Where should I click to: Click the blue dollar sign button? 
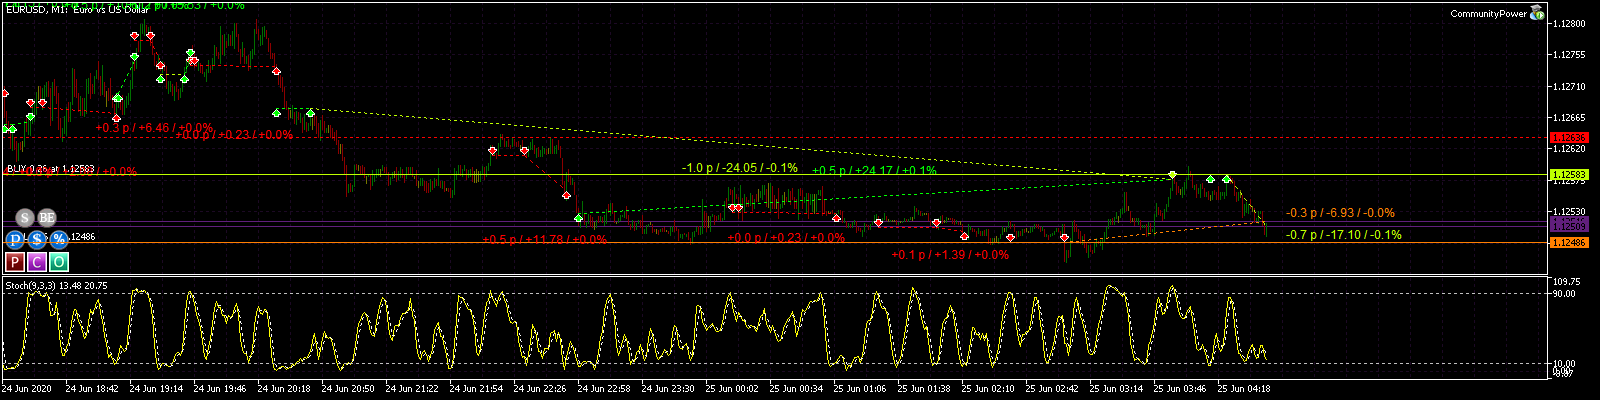tap(37, 239)
